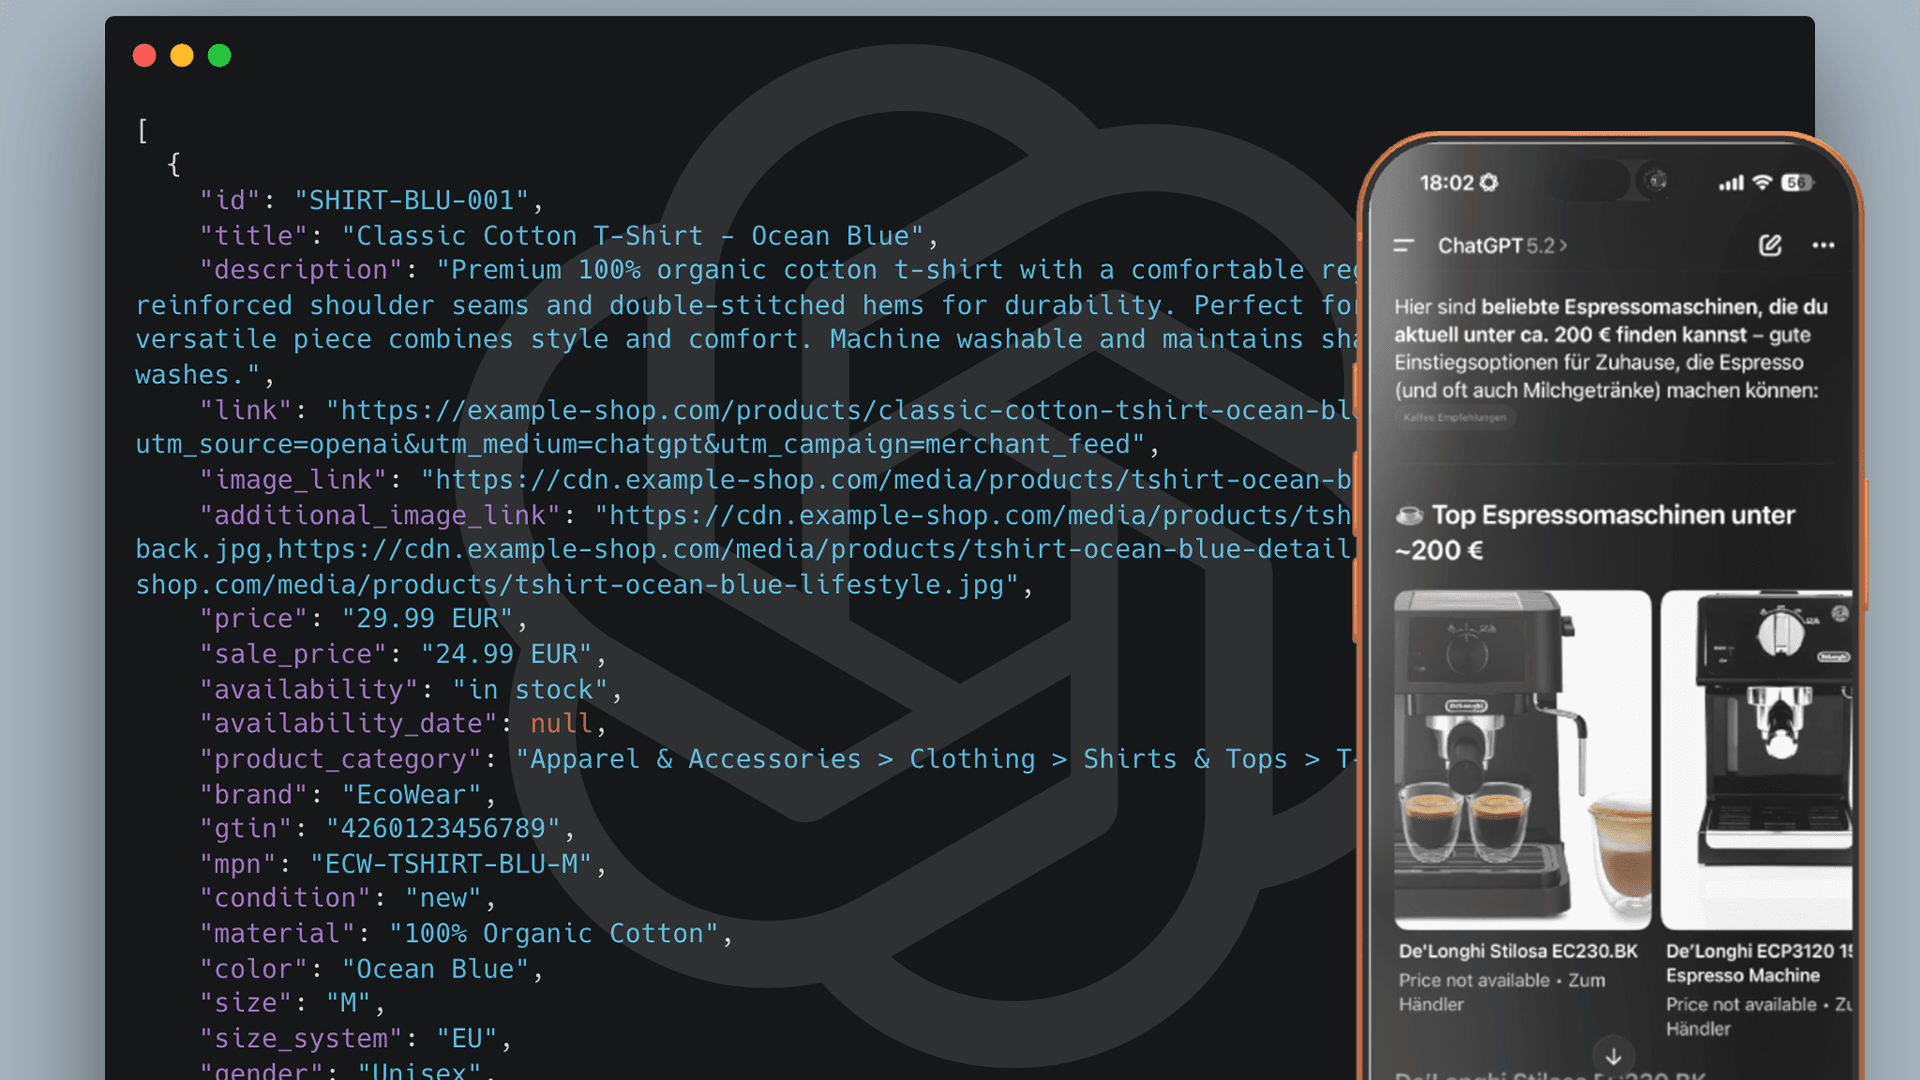Tap the 18:02 clock on the phone
Viewport: 1920px width, 1080px height.
1447,182
